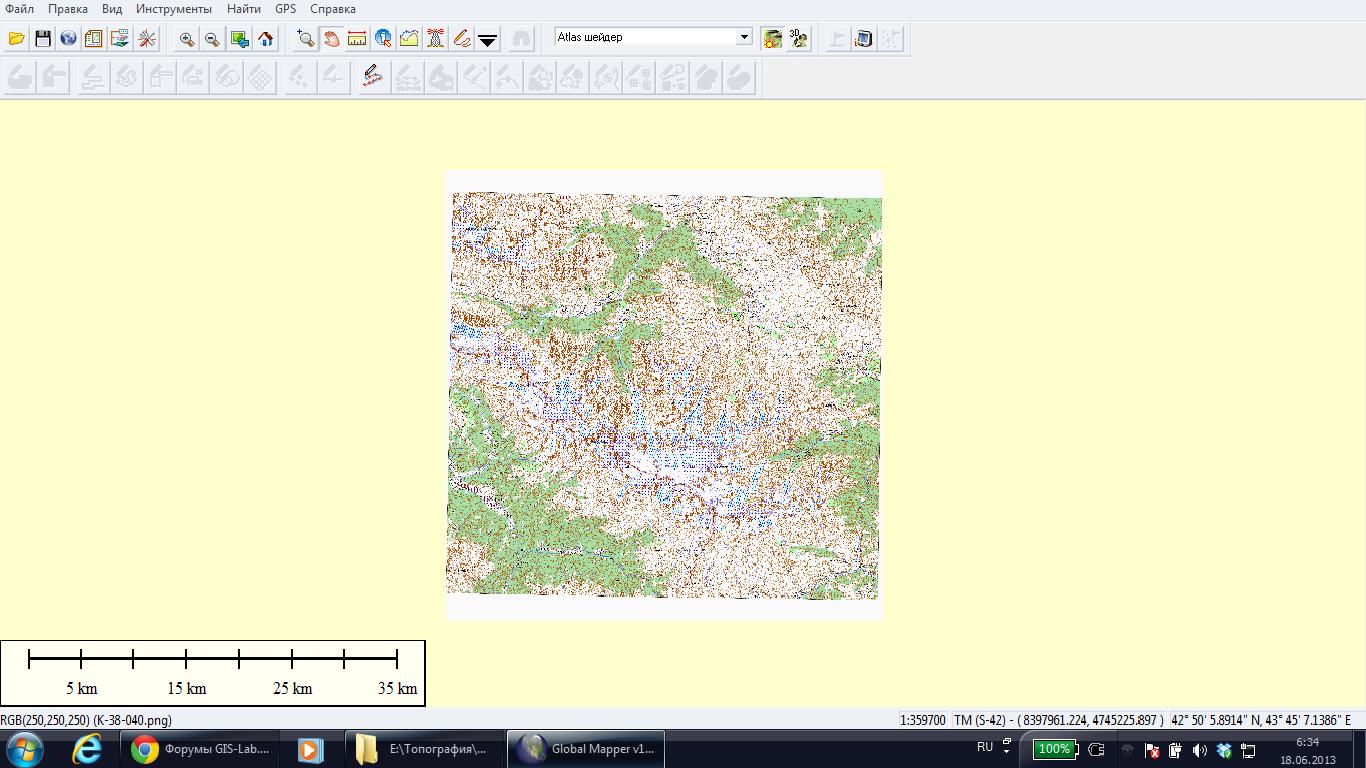Select the Digitizer pencil tool
The height and width of the screenshot is (768, 1366).
coord(461,39)
